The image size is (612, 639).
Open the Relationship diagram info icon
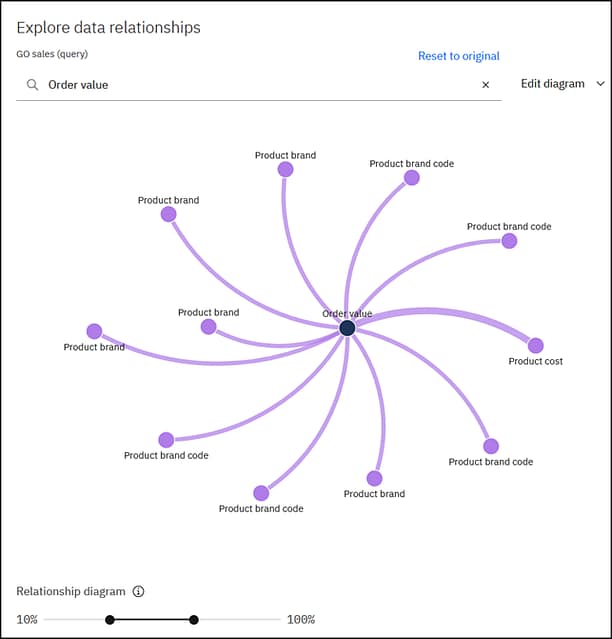click(x=138, y=591)
